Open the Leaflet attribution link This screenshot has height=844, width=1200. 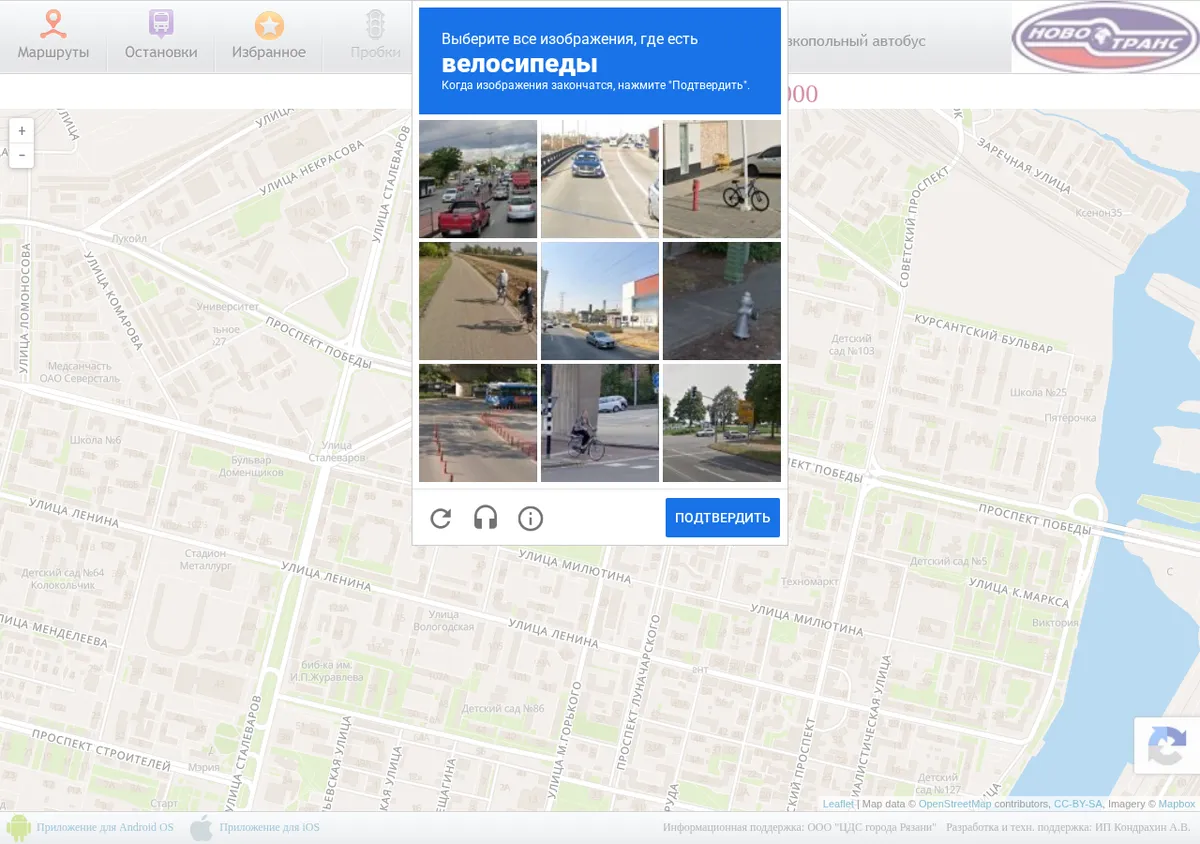838,804
